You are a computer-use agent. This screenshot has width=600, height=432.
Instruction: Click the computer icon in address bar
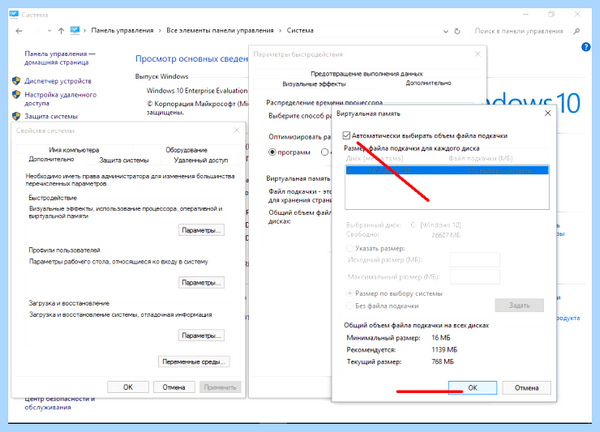tap(75, 30)
